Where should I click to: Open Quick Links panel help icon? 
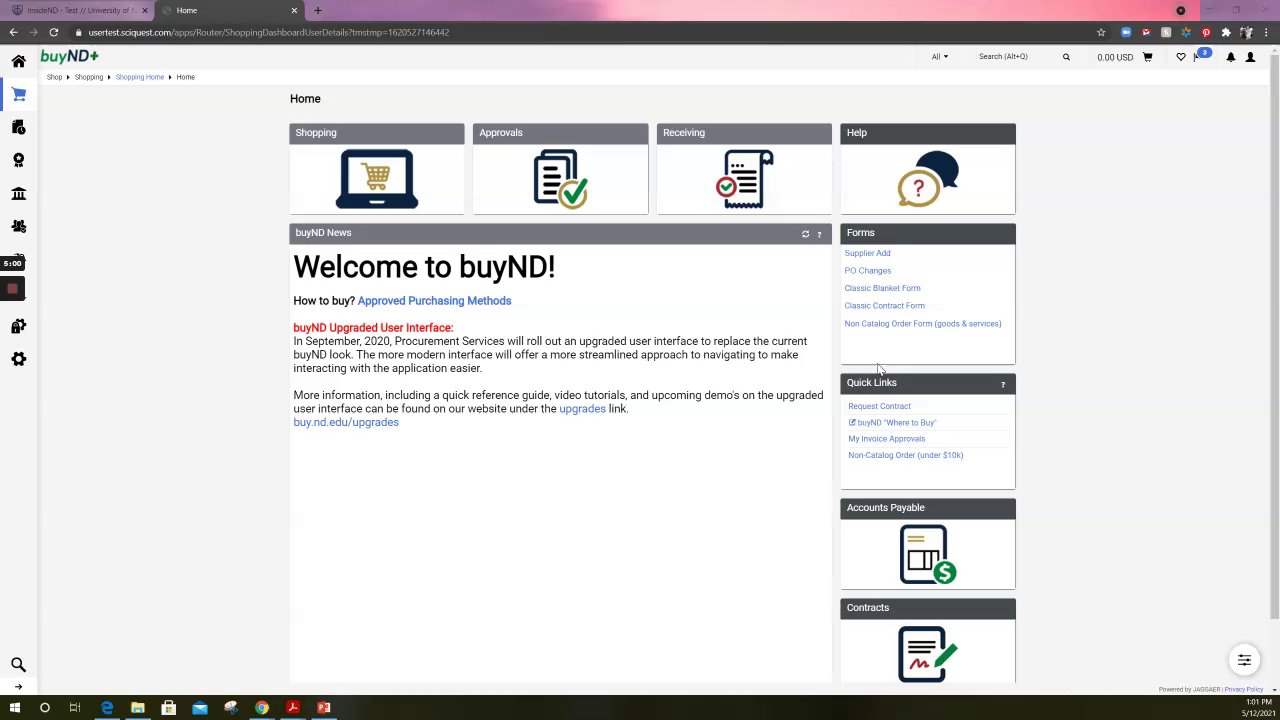point(1003,385)
